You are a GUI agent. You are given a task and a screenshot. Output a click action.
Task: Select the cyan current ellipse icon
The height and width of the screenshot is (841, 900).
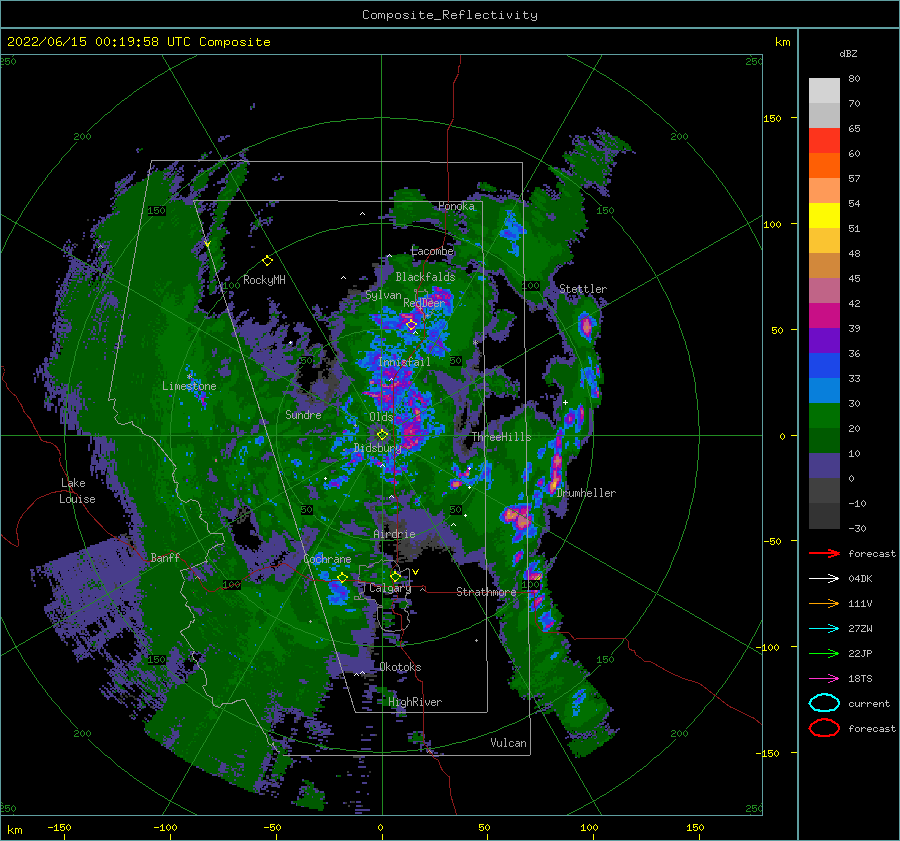point(824,703)
